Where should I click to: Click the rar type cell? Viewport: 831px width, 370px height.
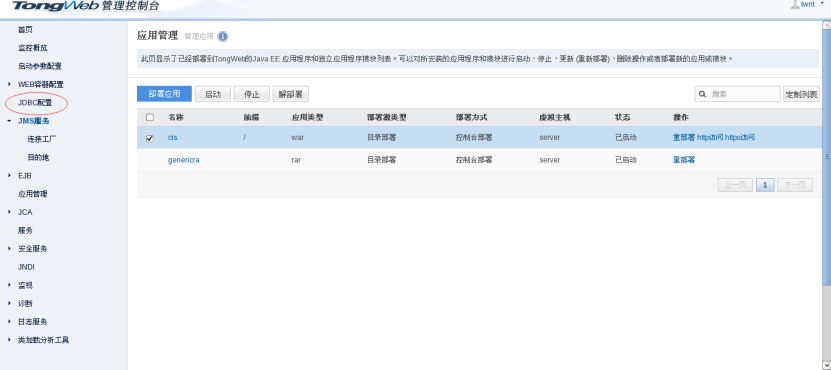tap(296, 160)
